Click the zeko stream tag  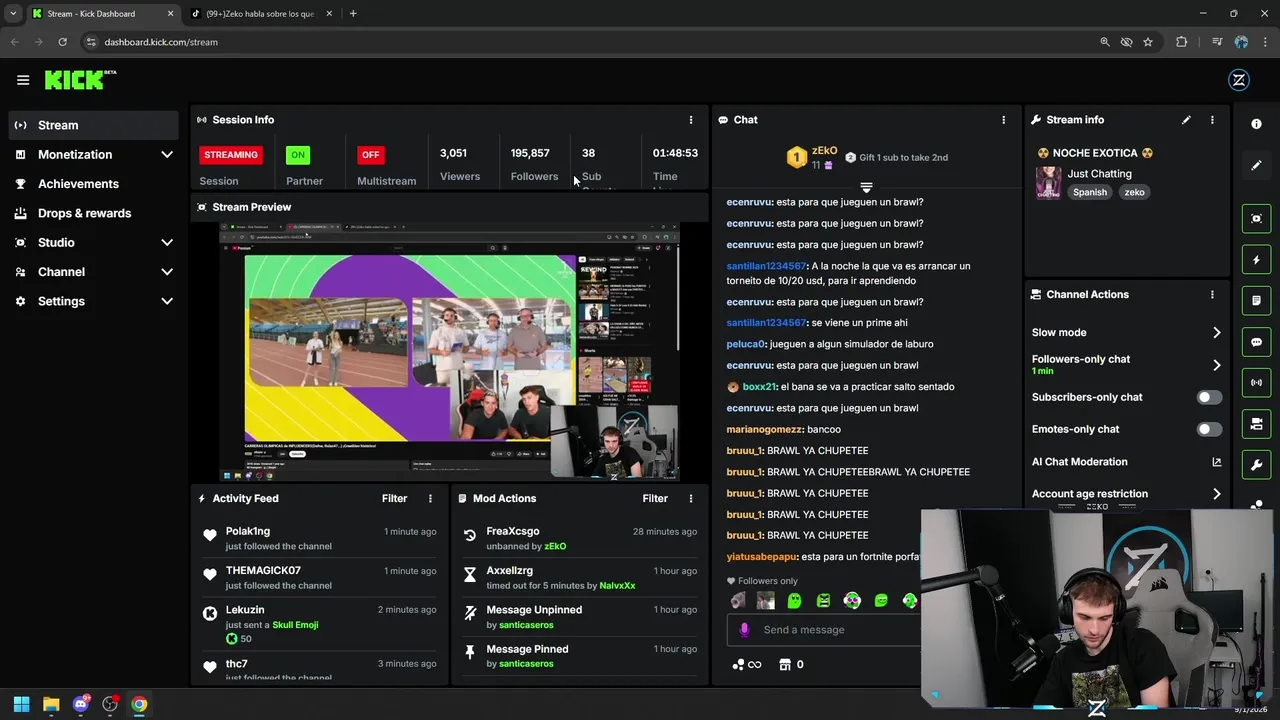pyautogui.click(x=1134, y=192)
